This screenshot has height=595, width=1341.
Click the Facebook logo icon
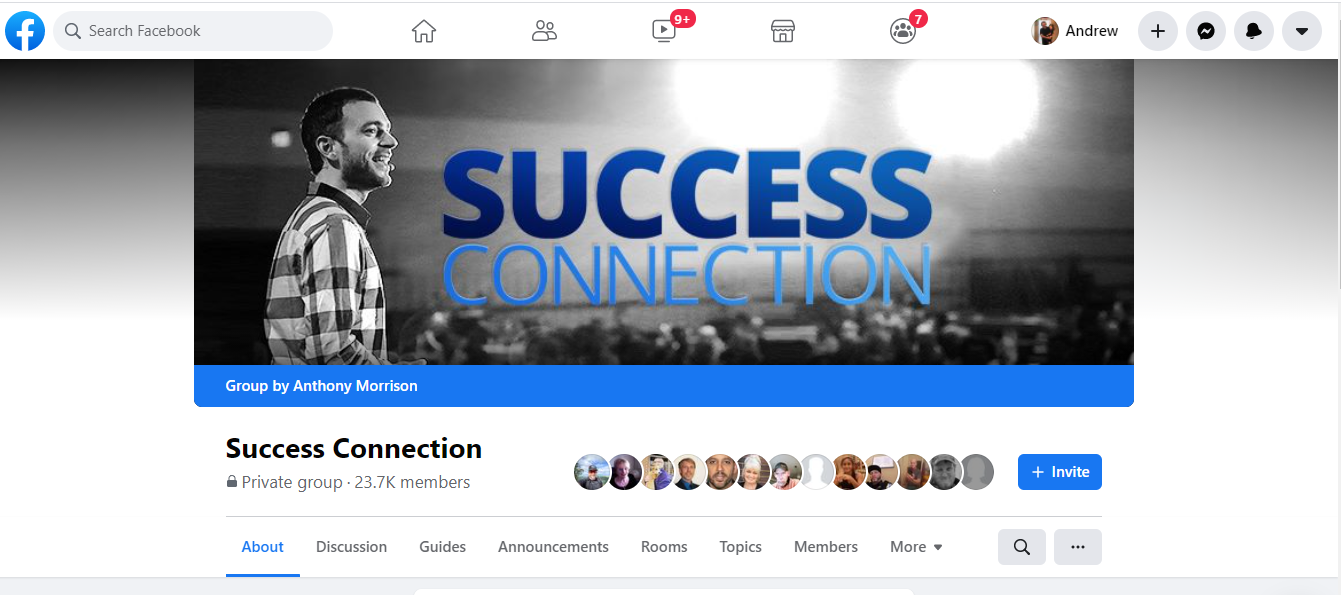coord(25,31)
